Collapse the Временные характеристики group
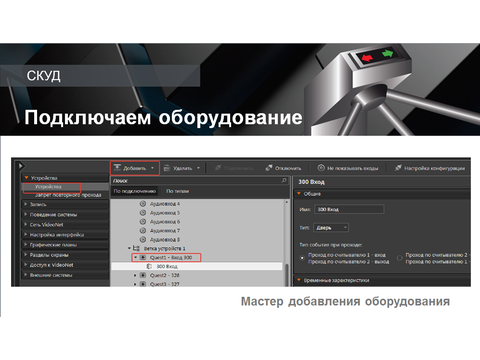 299,280
